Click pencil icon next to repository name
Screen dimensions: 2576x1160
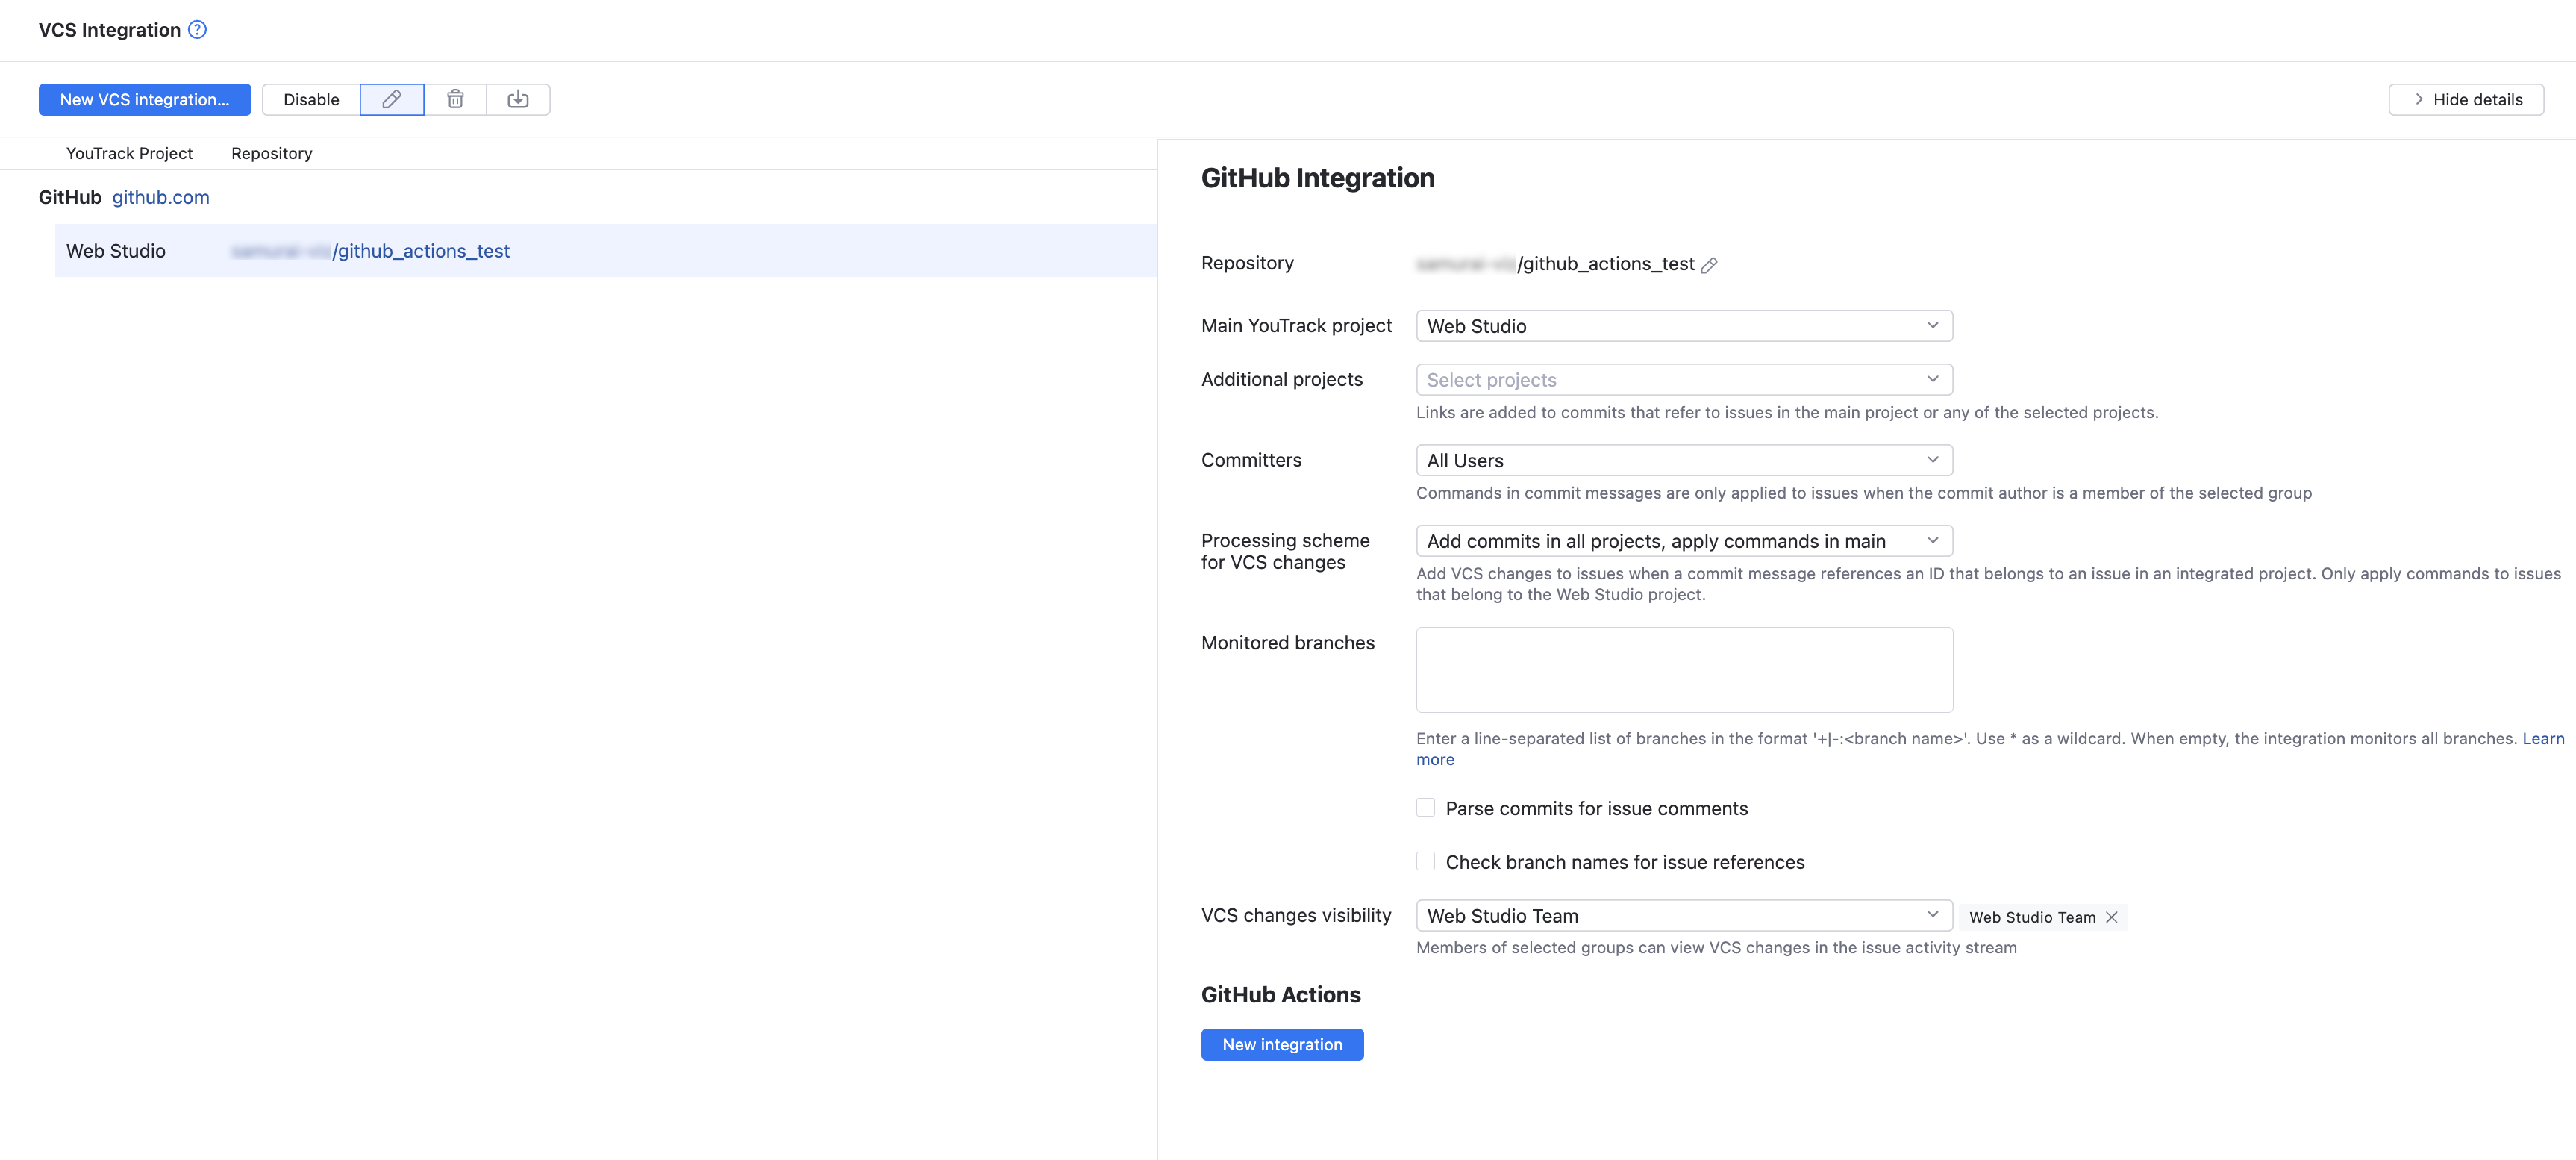point(1709,265)
